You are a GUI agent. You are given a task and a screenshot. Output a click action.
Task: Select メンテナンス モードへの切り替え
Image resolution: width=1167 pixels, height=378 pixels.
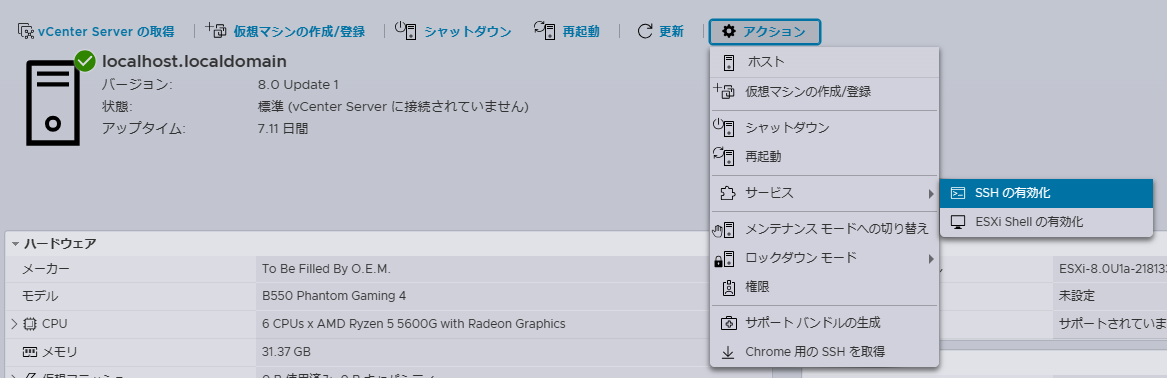click(825, 229)
